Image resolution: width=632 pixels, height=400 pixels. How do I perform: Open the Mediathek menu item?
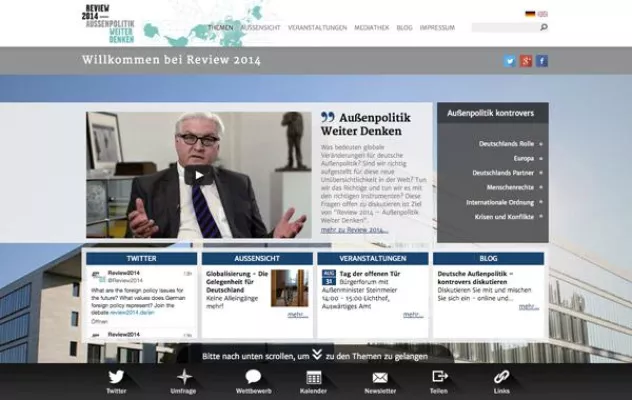click(371, 28)
